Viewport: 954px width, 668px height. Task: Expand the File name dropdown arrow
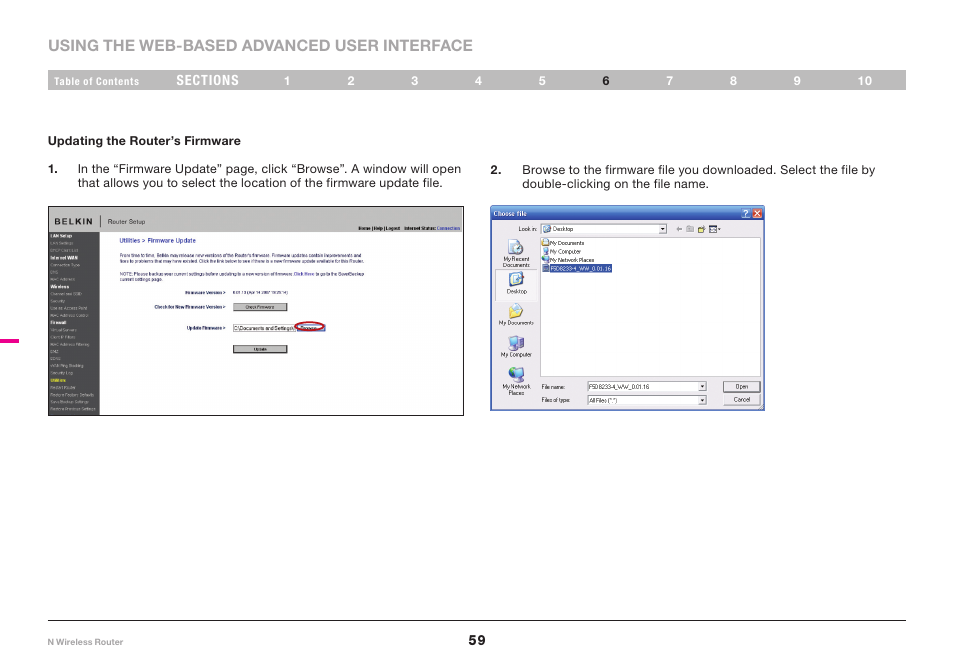702,386
